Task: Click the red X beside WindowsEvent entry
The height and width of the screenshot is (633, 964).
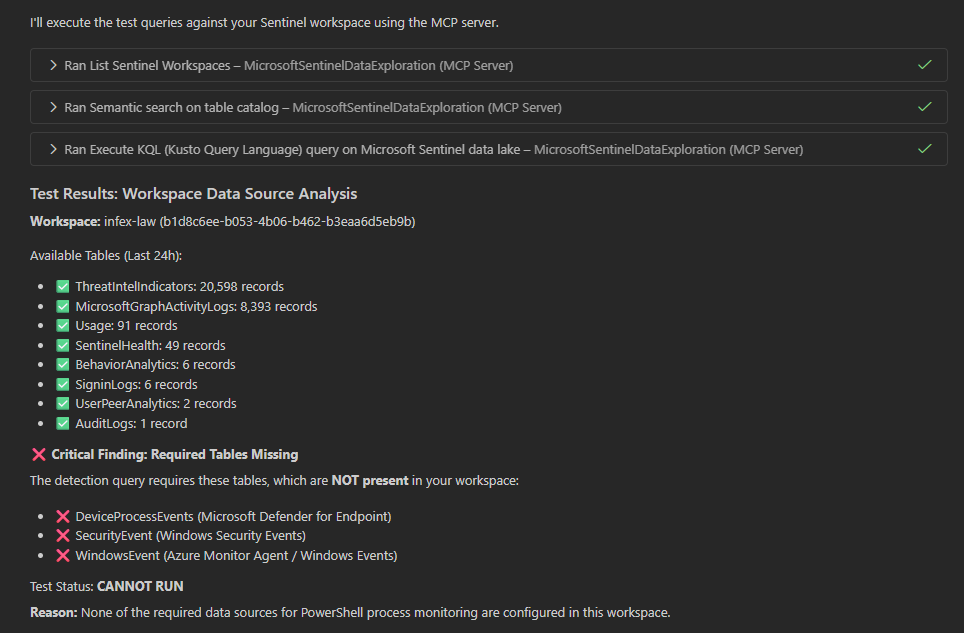Action: coord(63,555)
